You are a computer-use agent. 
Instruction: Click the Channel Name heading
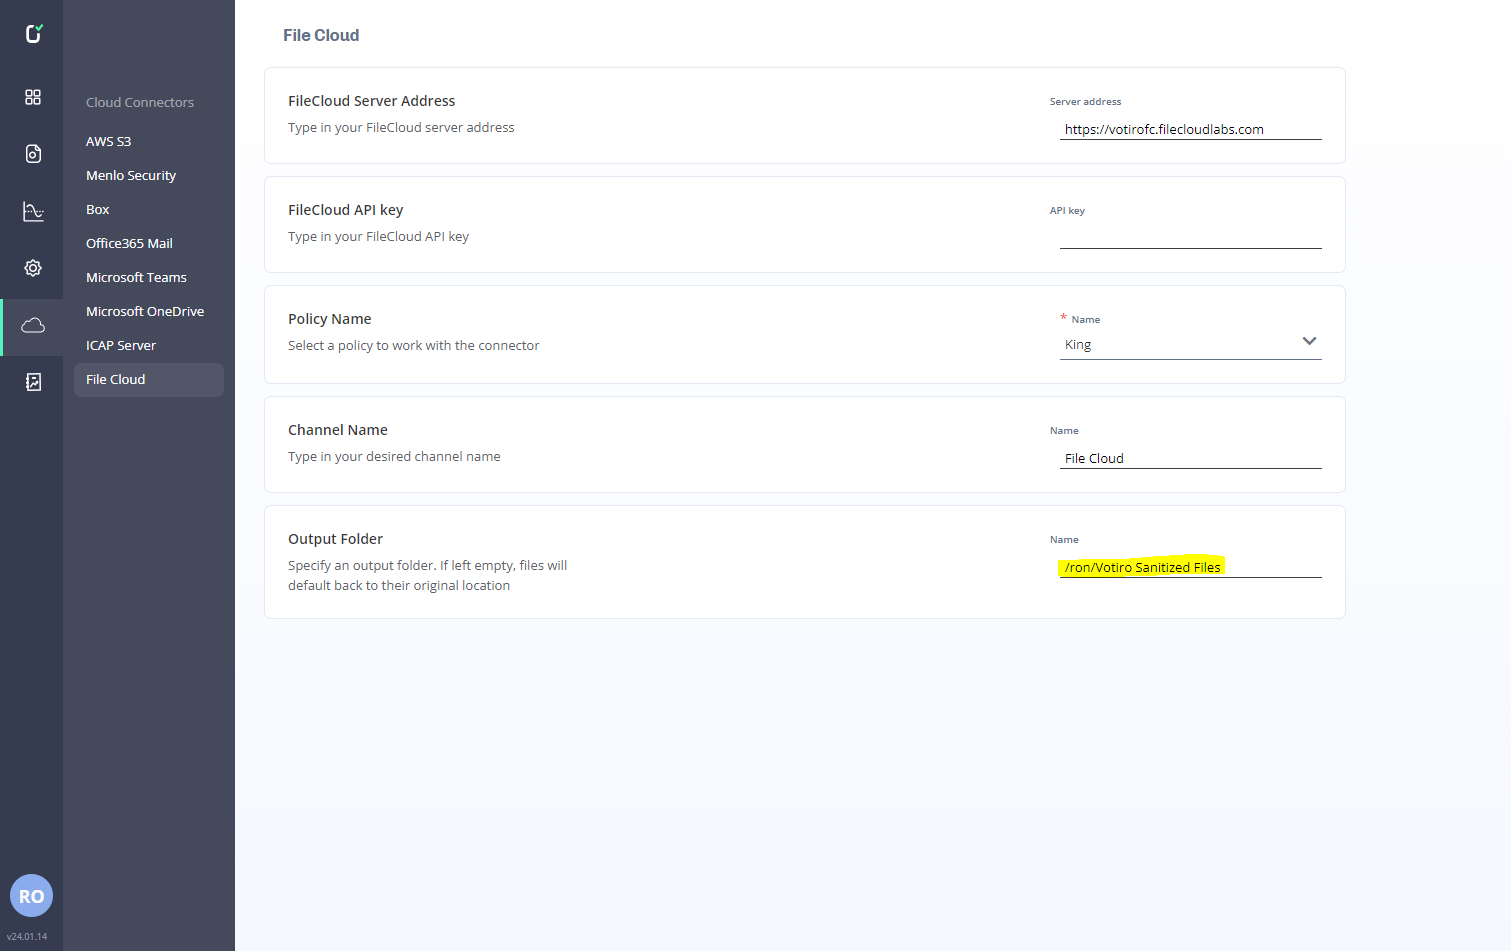click(338, 430)
